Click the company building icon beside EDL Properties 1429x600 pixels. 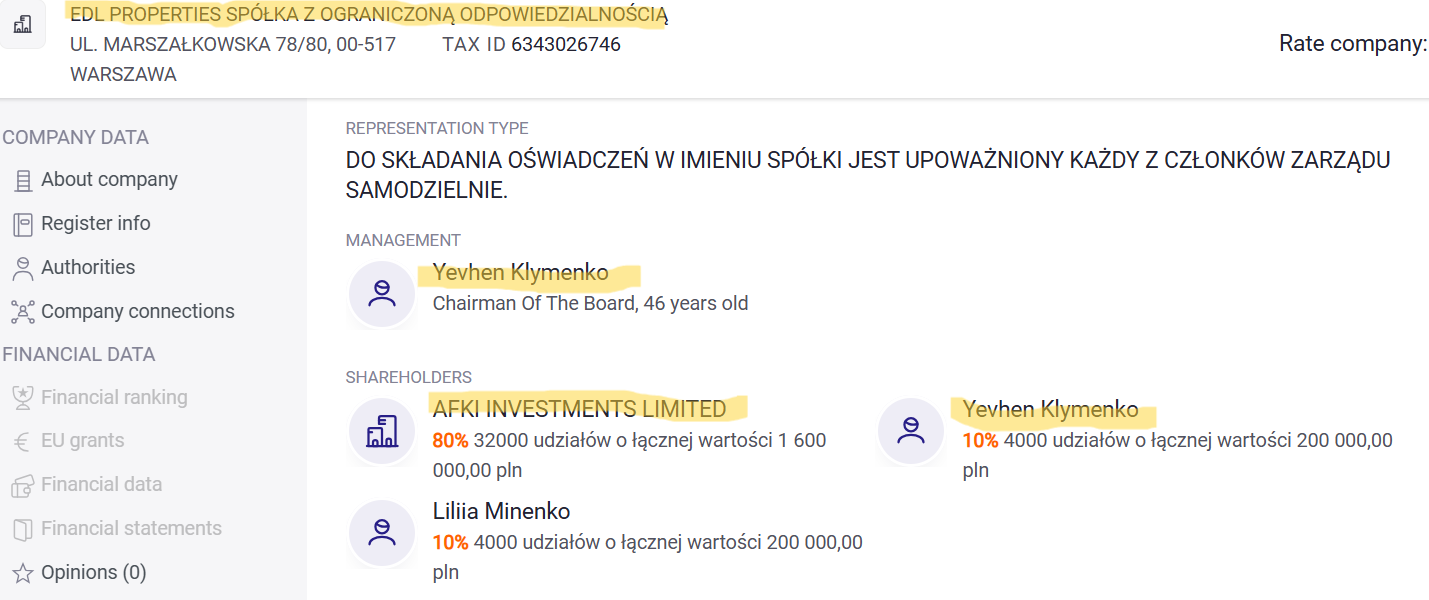tap(22, 25)
